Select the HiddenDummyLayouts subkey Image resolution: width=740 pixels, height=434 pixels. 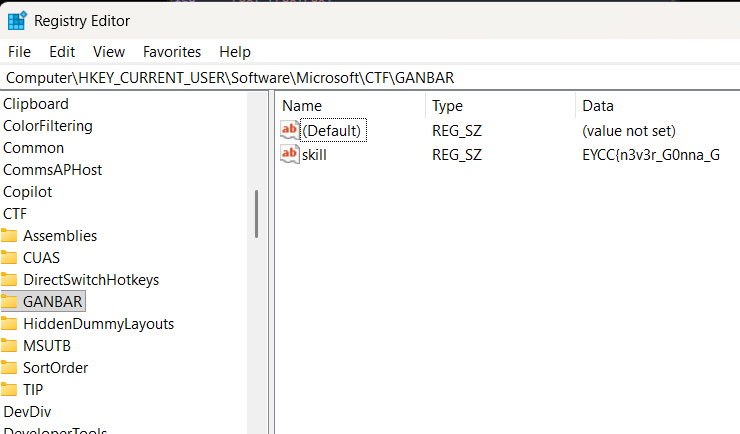99,324
